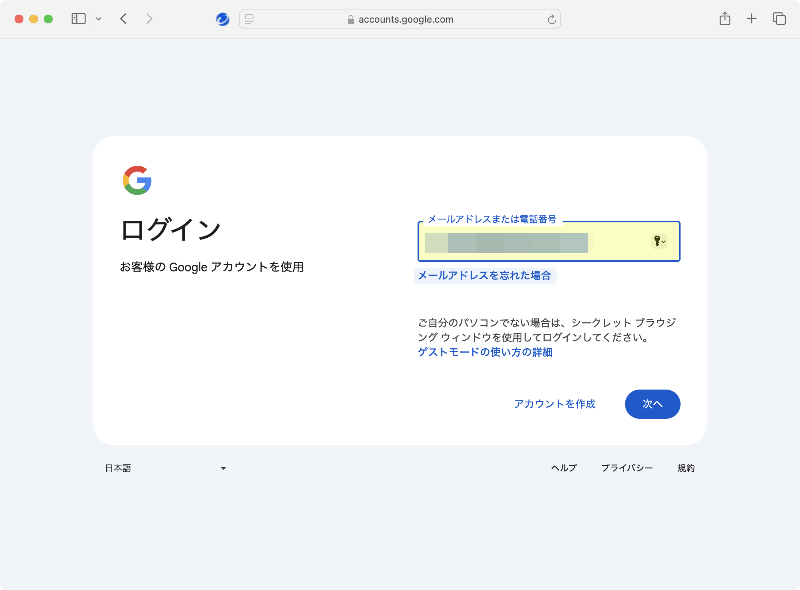Reload the page with the refresh icon
The image size is (800, 590).
pos(552,19)
